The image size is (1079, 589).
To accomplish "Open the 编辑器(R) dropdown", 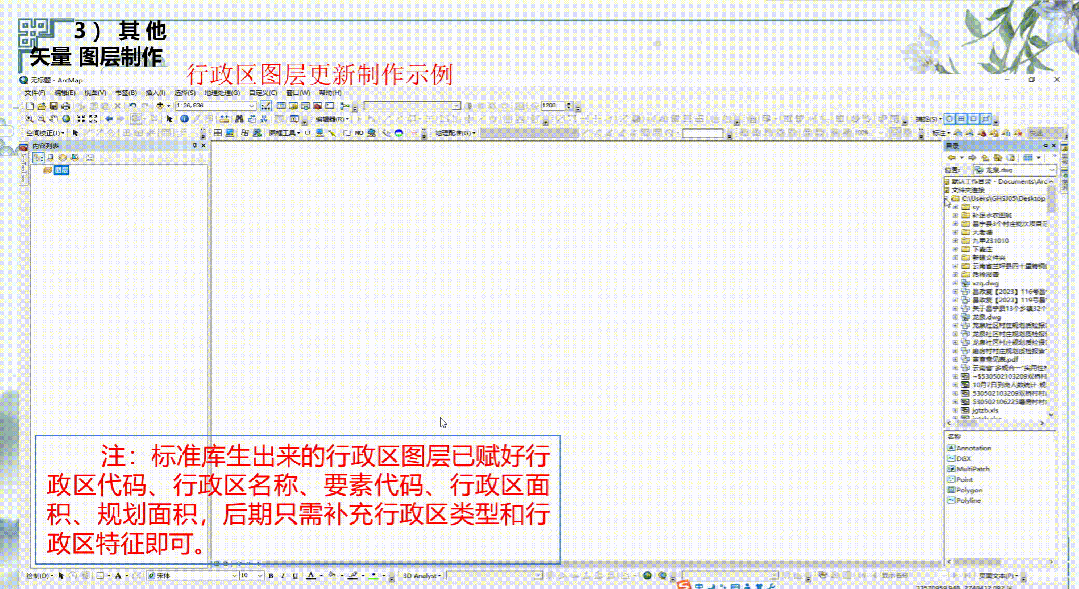I will [332, 119].
